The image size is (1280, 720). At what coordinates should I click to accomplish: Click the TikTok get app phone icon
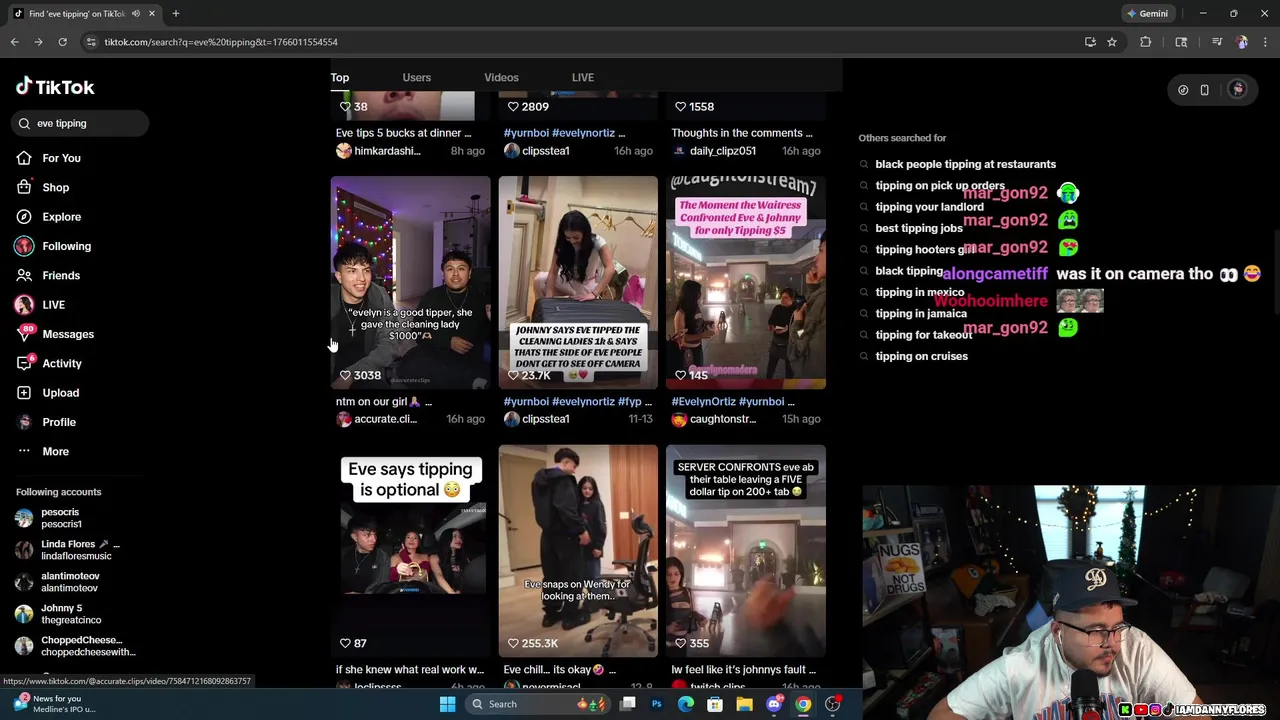pyautogui.click(x=1204, y=90)
